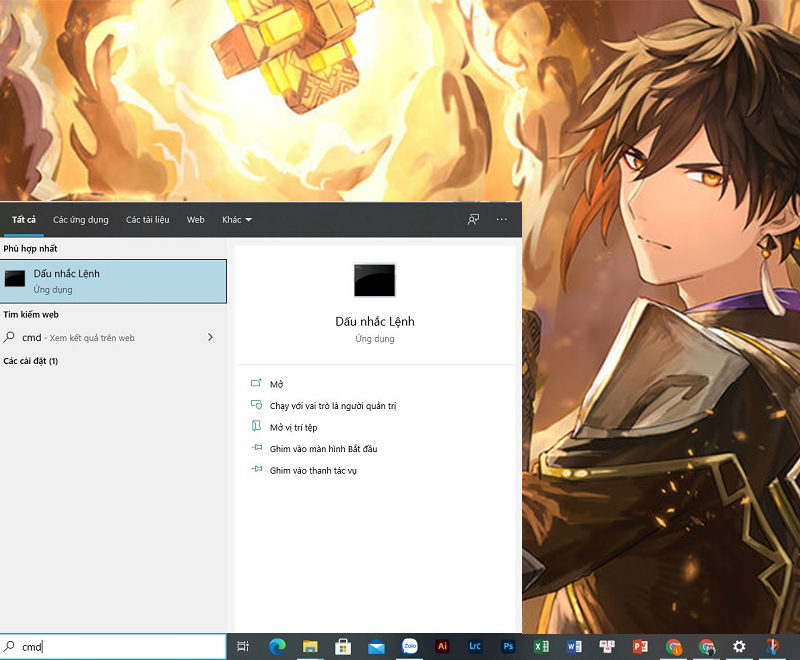
Task: Switch to the "Tất cả" tab
Action: tap(23, 220)
